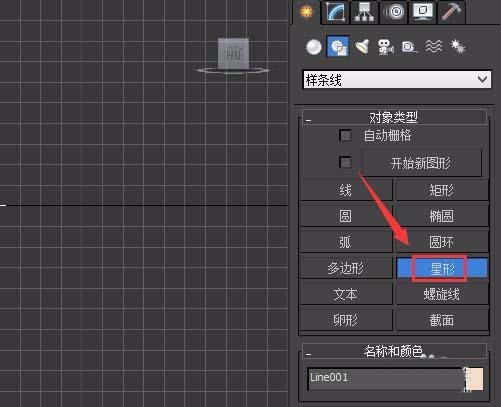The height and width of the screenshot is (407, 501).
Task: Click the ViewCube in the viewport
Action: pyautogui.click(x=233, y=55)
